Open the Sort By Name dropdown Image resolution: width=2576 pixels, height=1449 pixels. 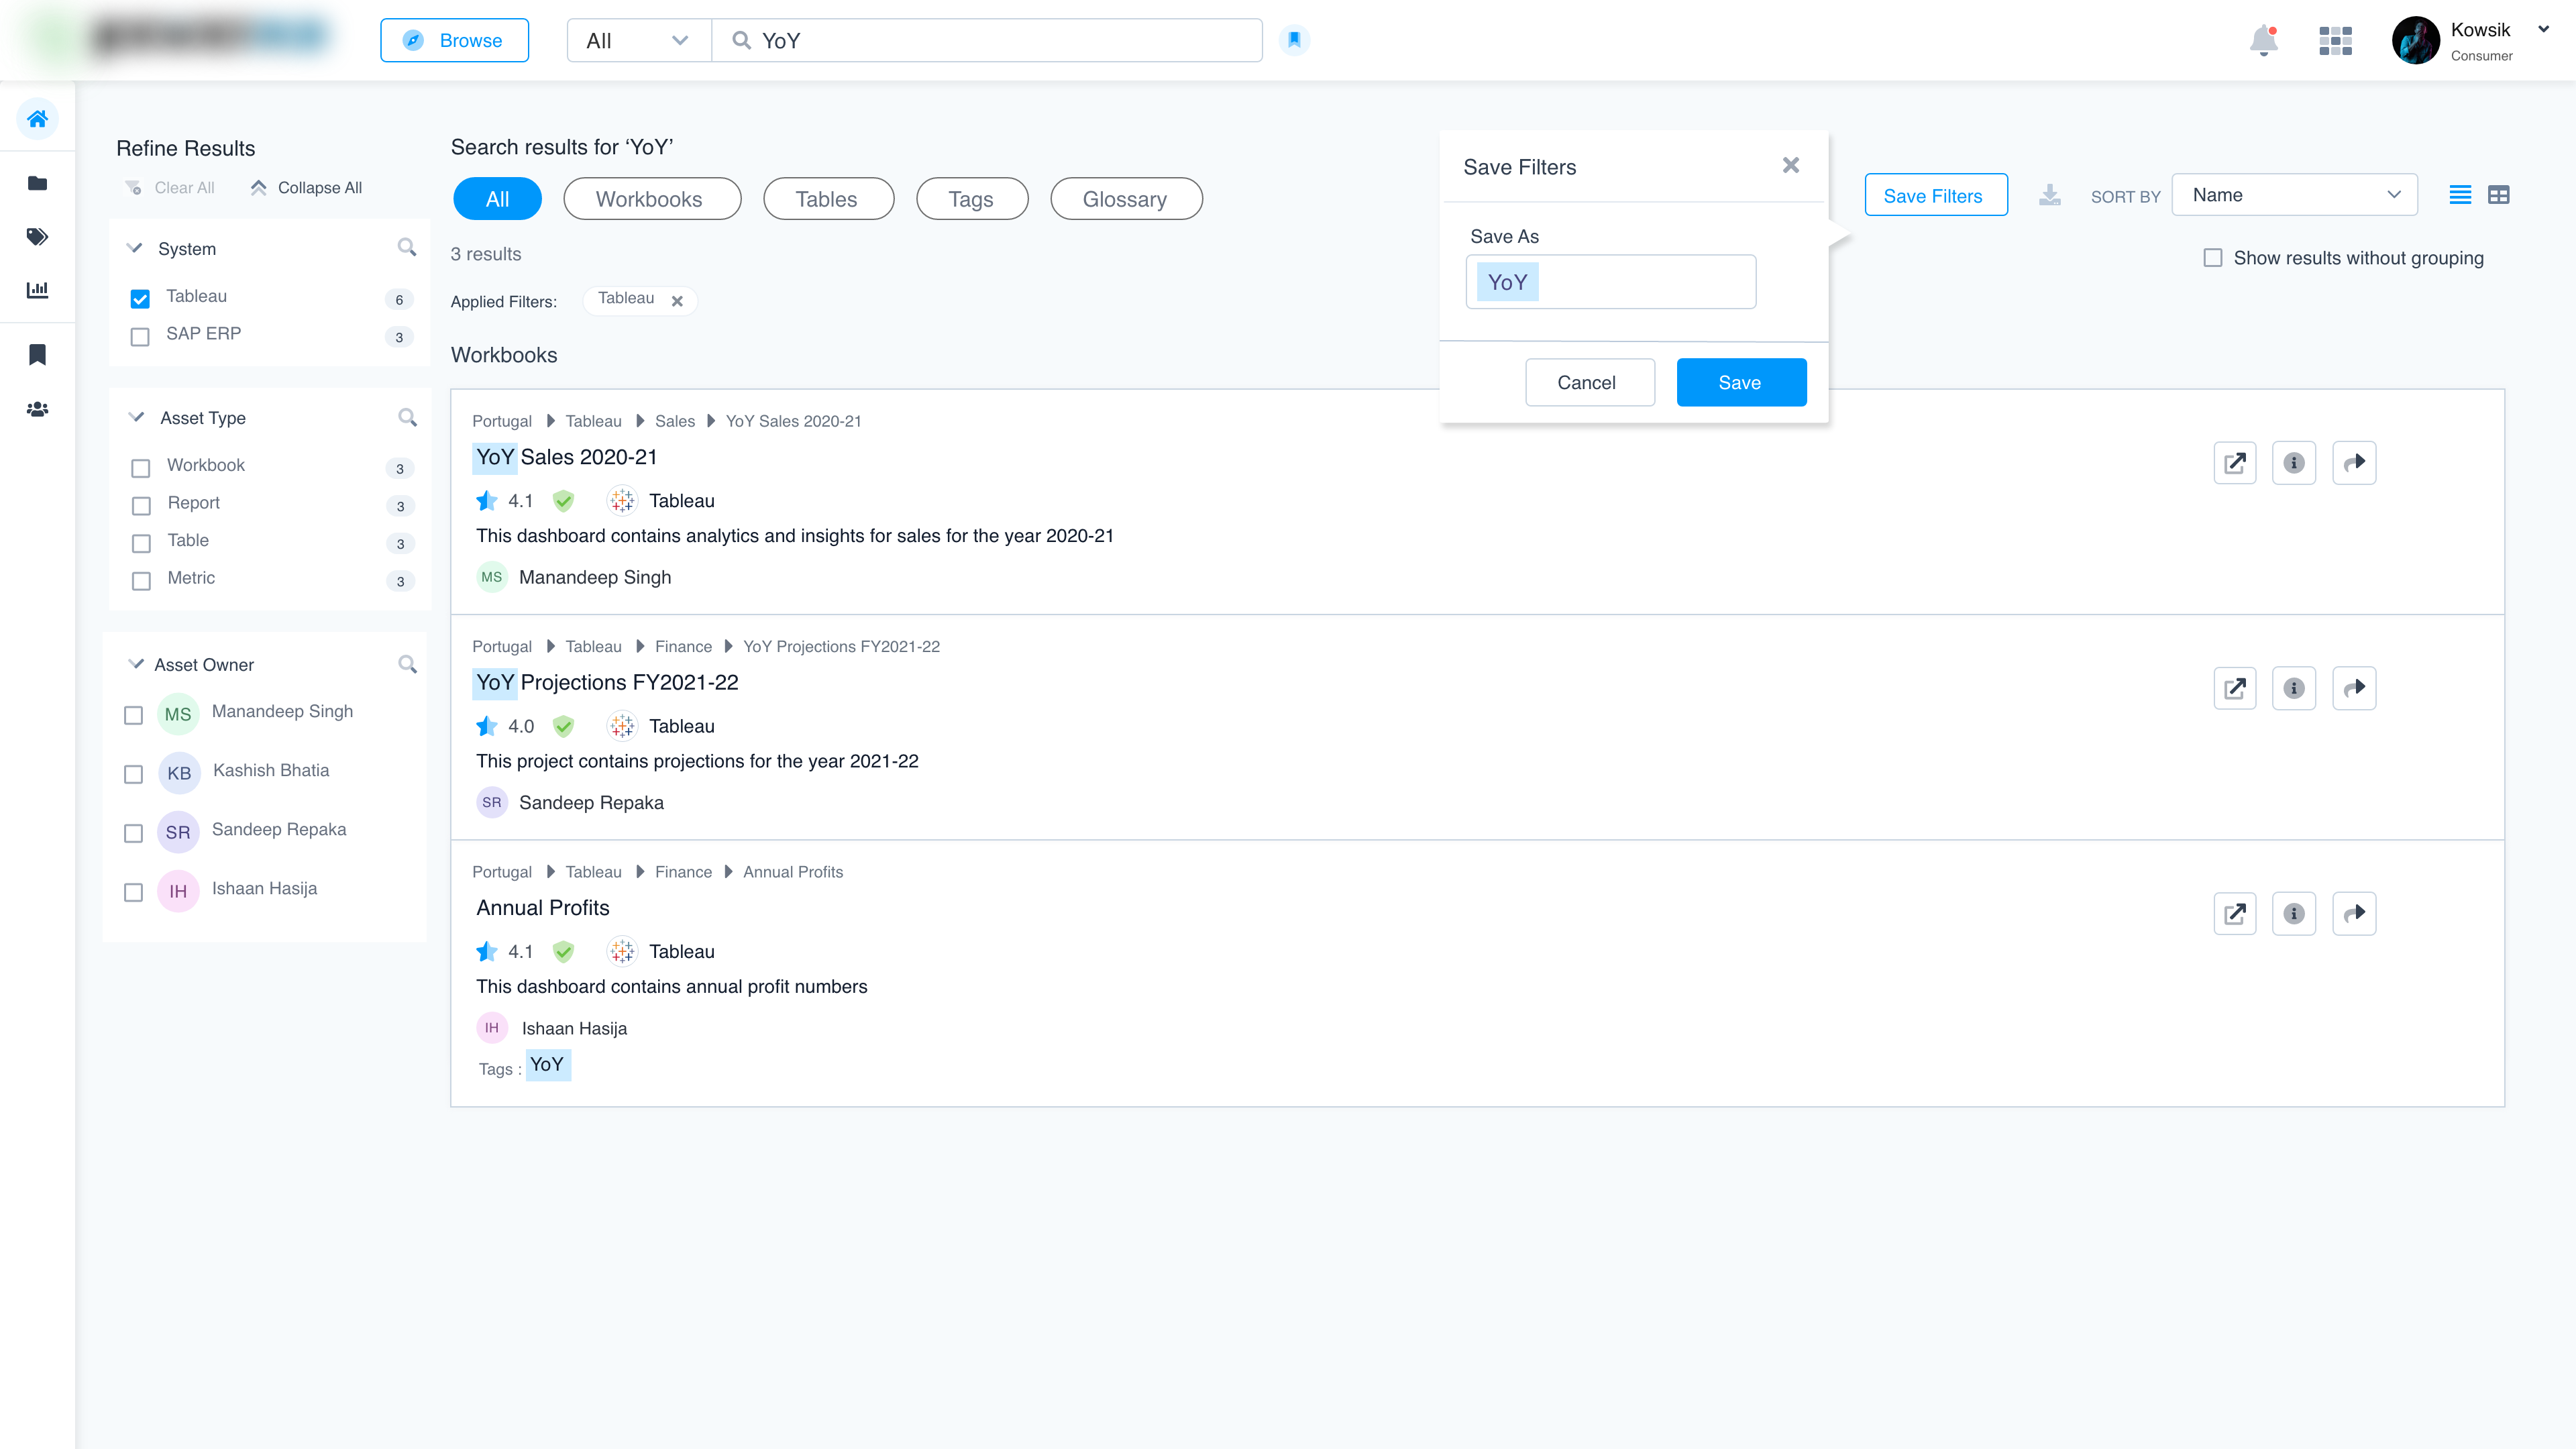click(x=2294, y=195)
